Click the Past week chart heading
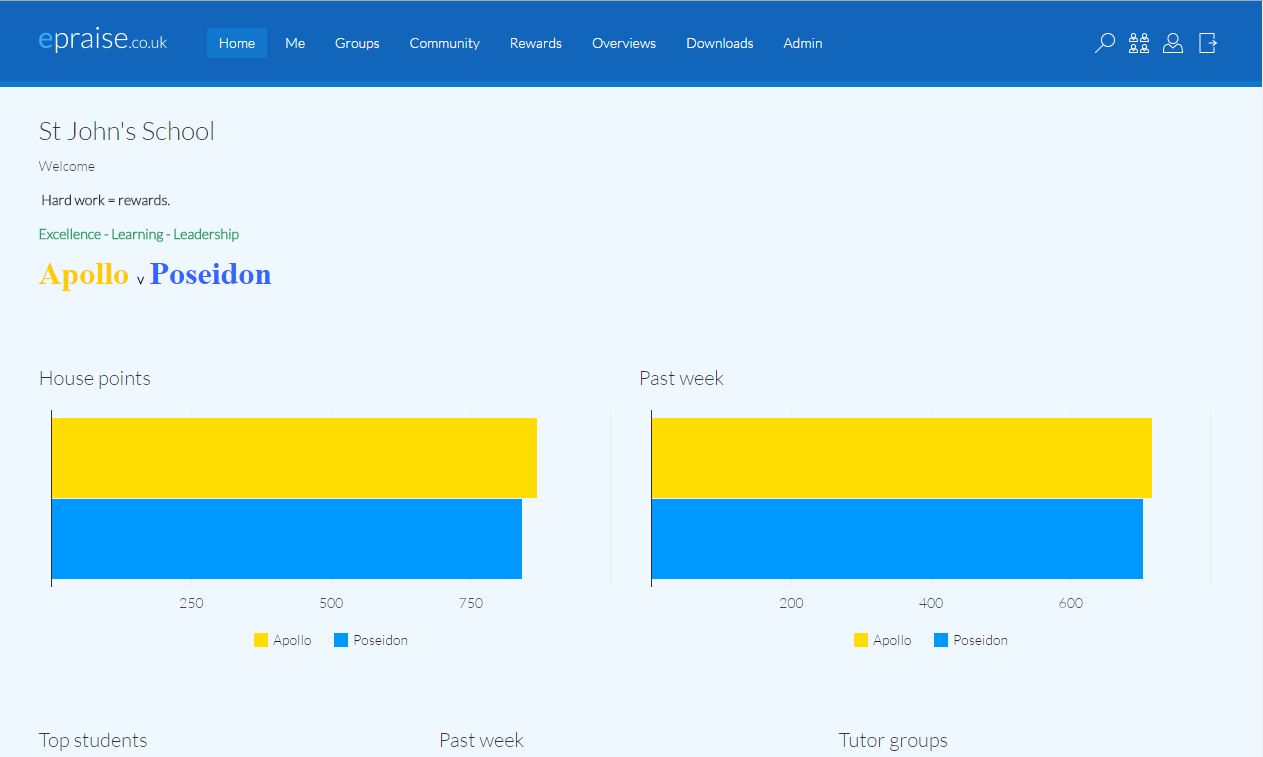 681,378
